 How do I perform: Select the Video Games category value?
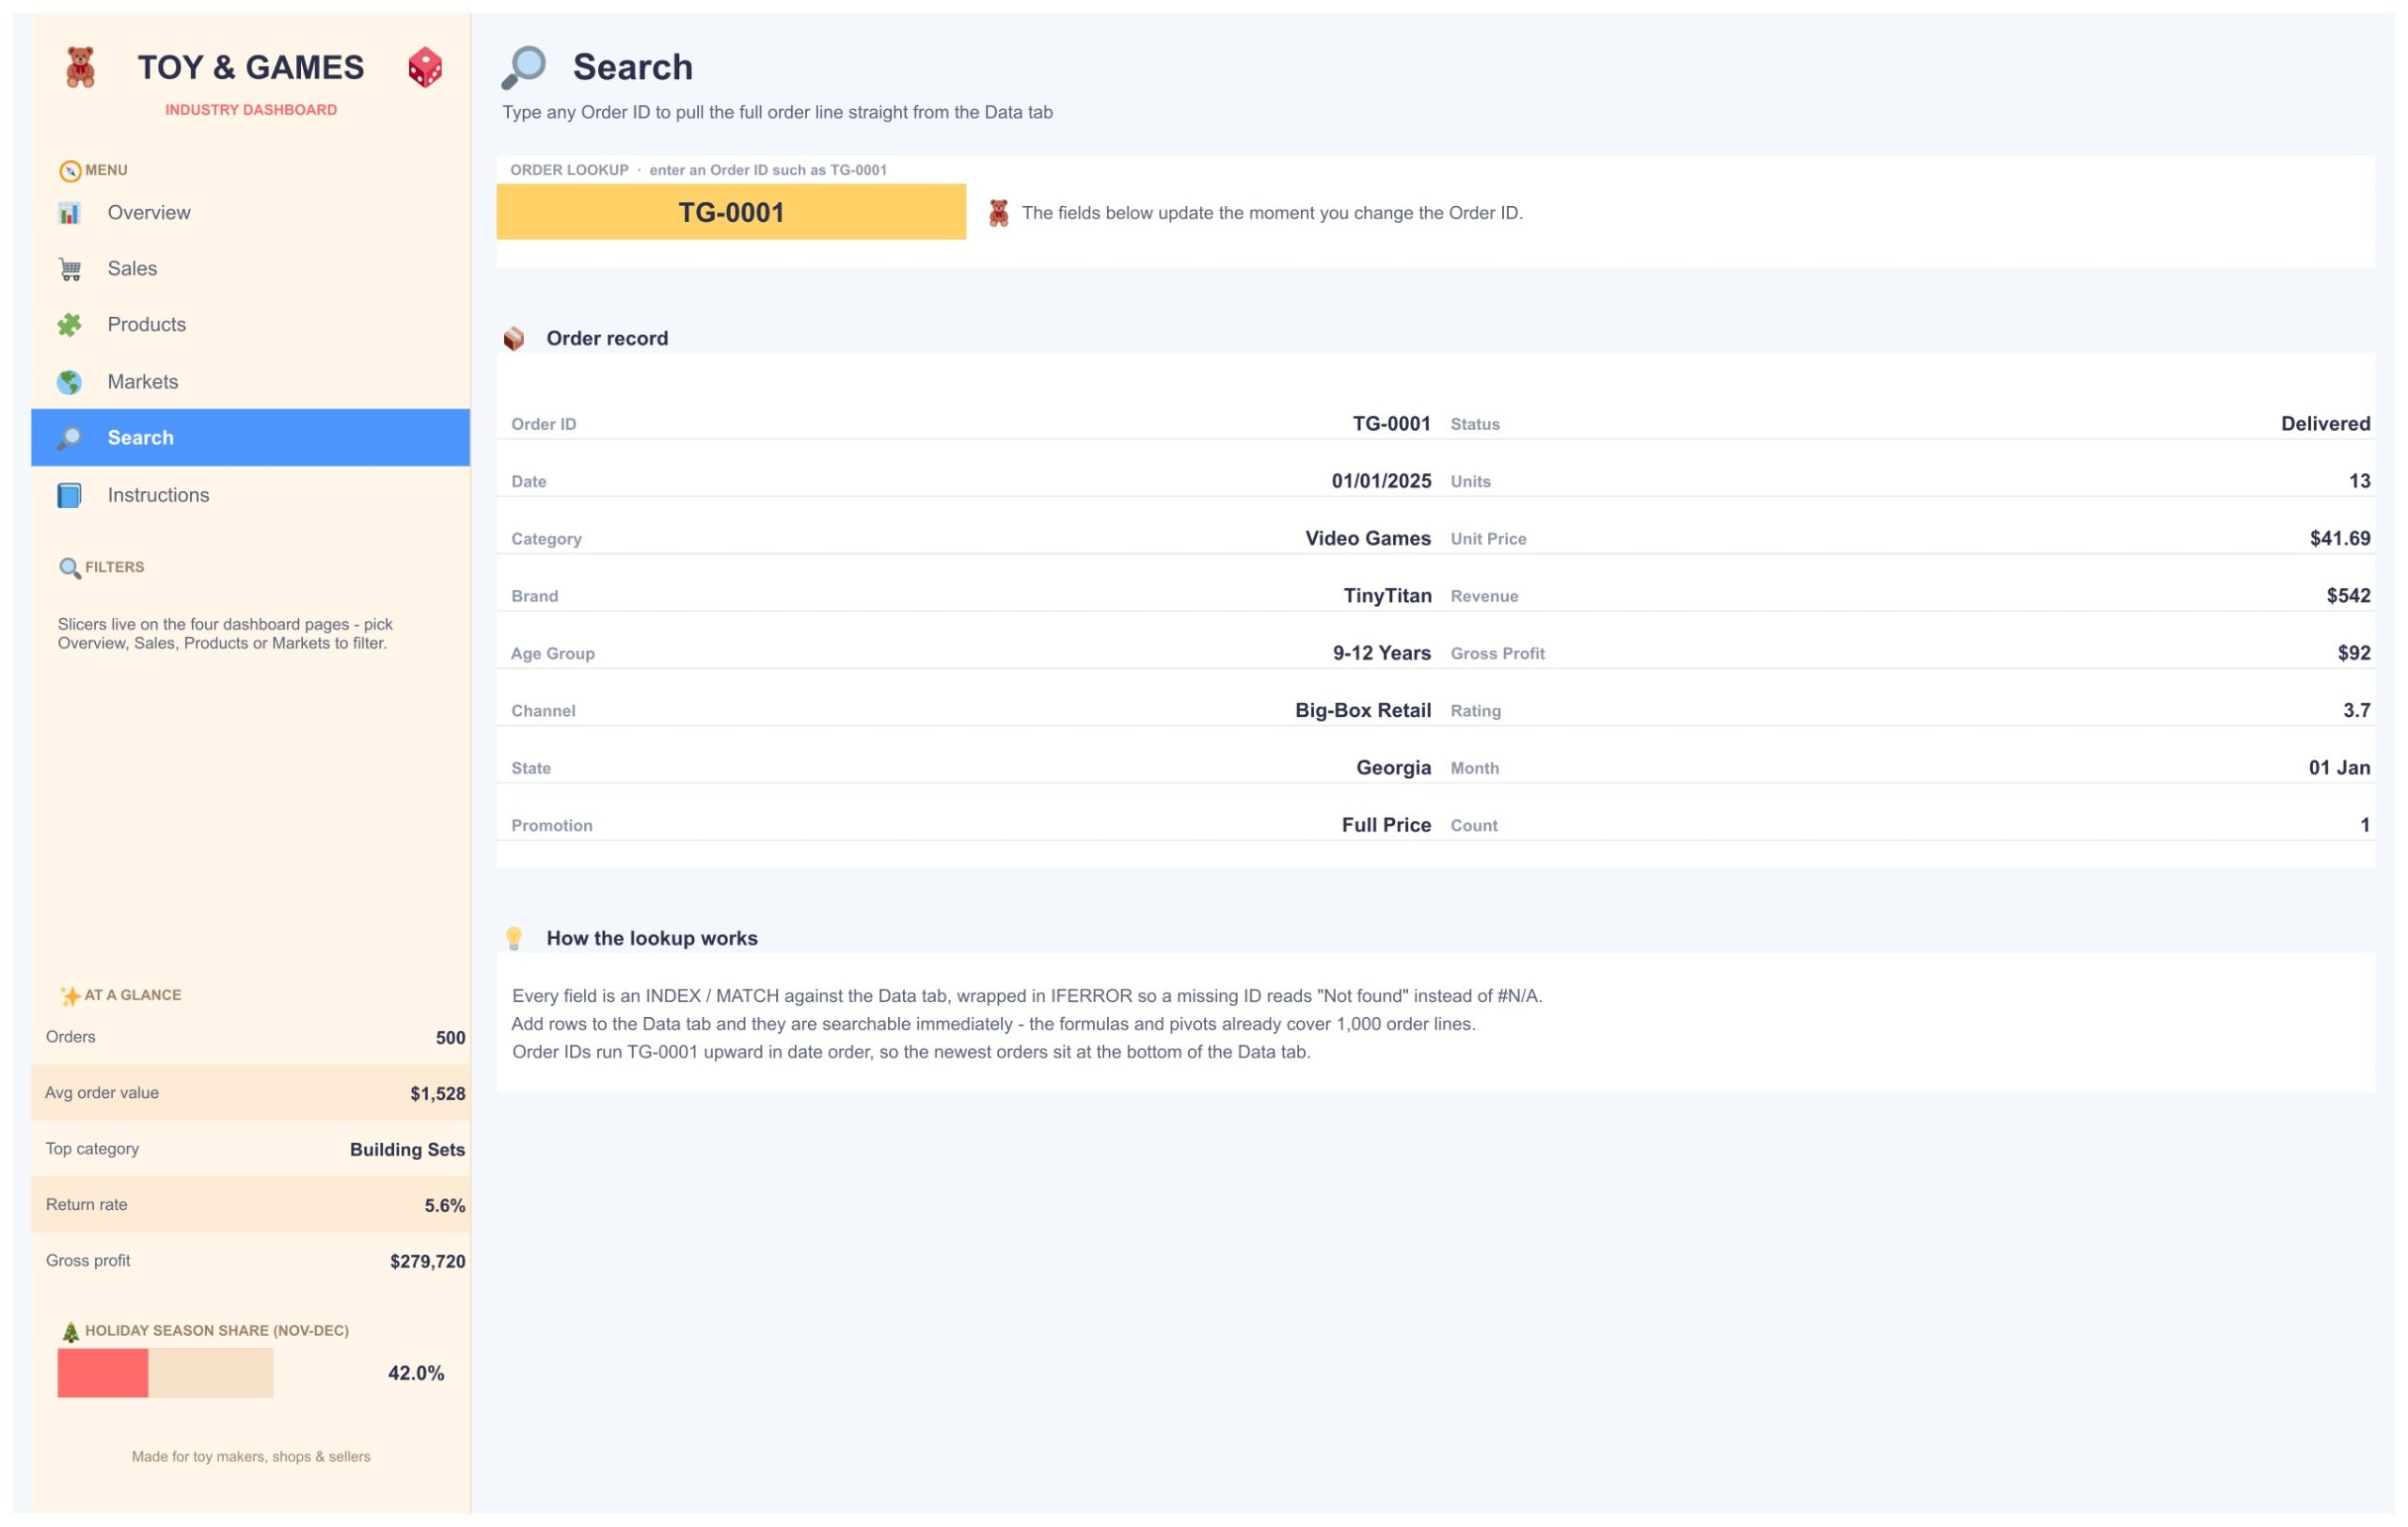1368,539
